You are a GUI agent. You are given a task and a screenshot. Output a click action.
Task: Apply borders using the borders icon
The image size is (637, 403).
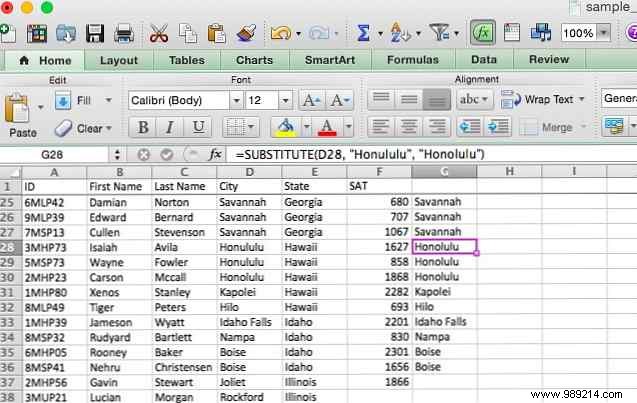(235, 128)
